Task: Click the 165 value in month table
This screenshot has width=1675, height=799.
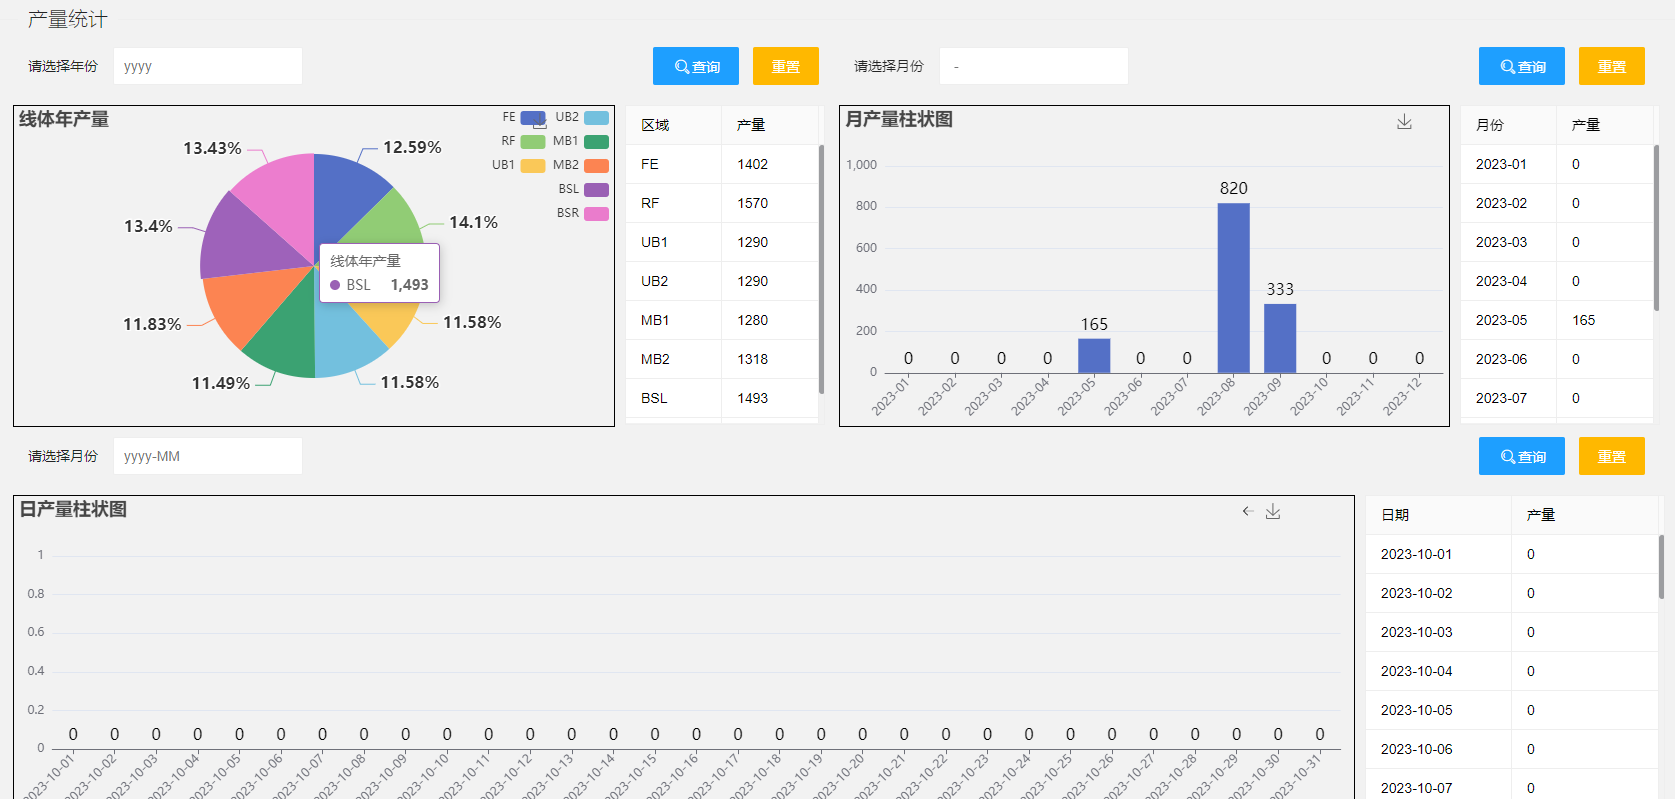Action: (x=1583, y=320)
